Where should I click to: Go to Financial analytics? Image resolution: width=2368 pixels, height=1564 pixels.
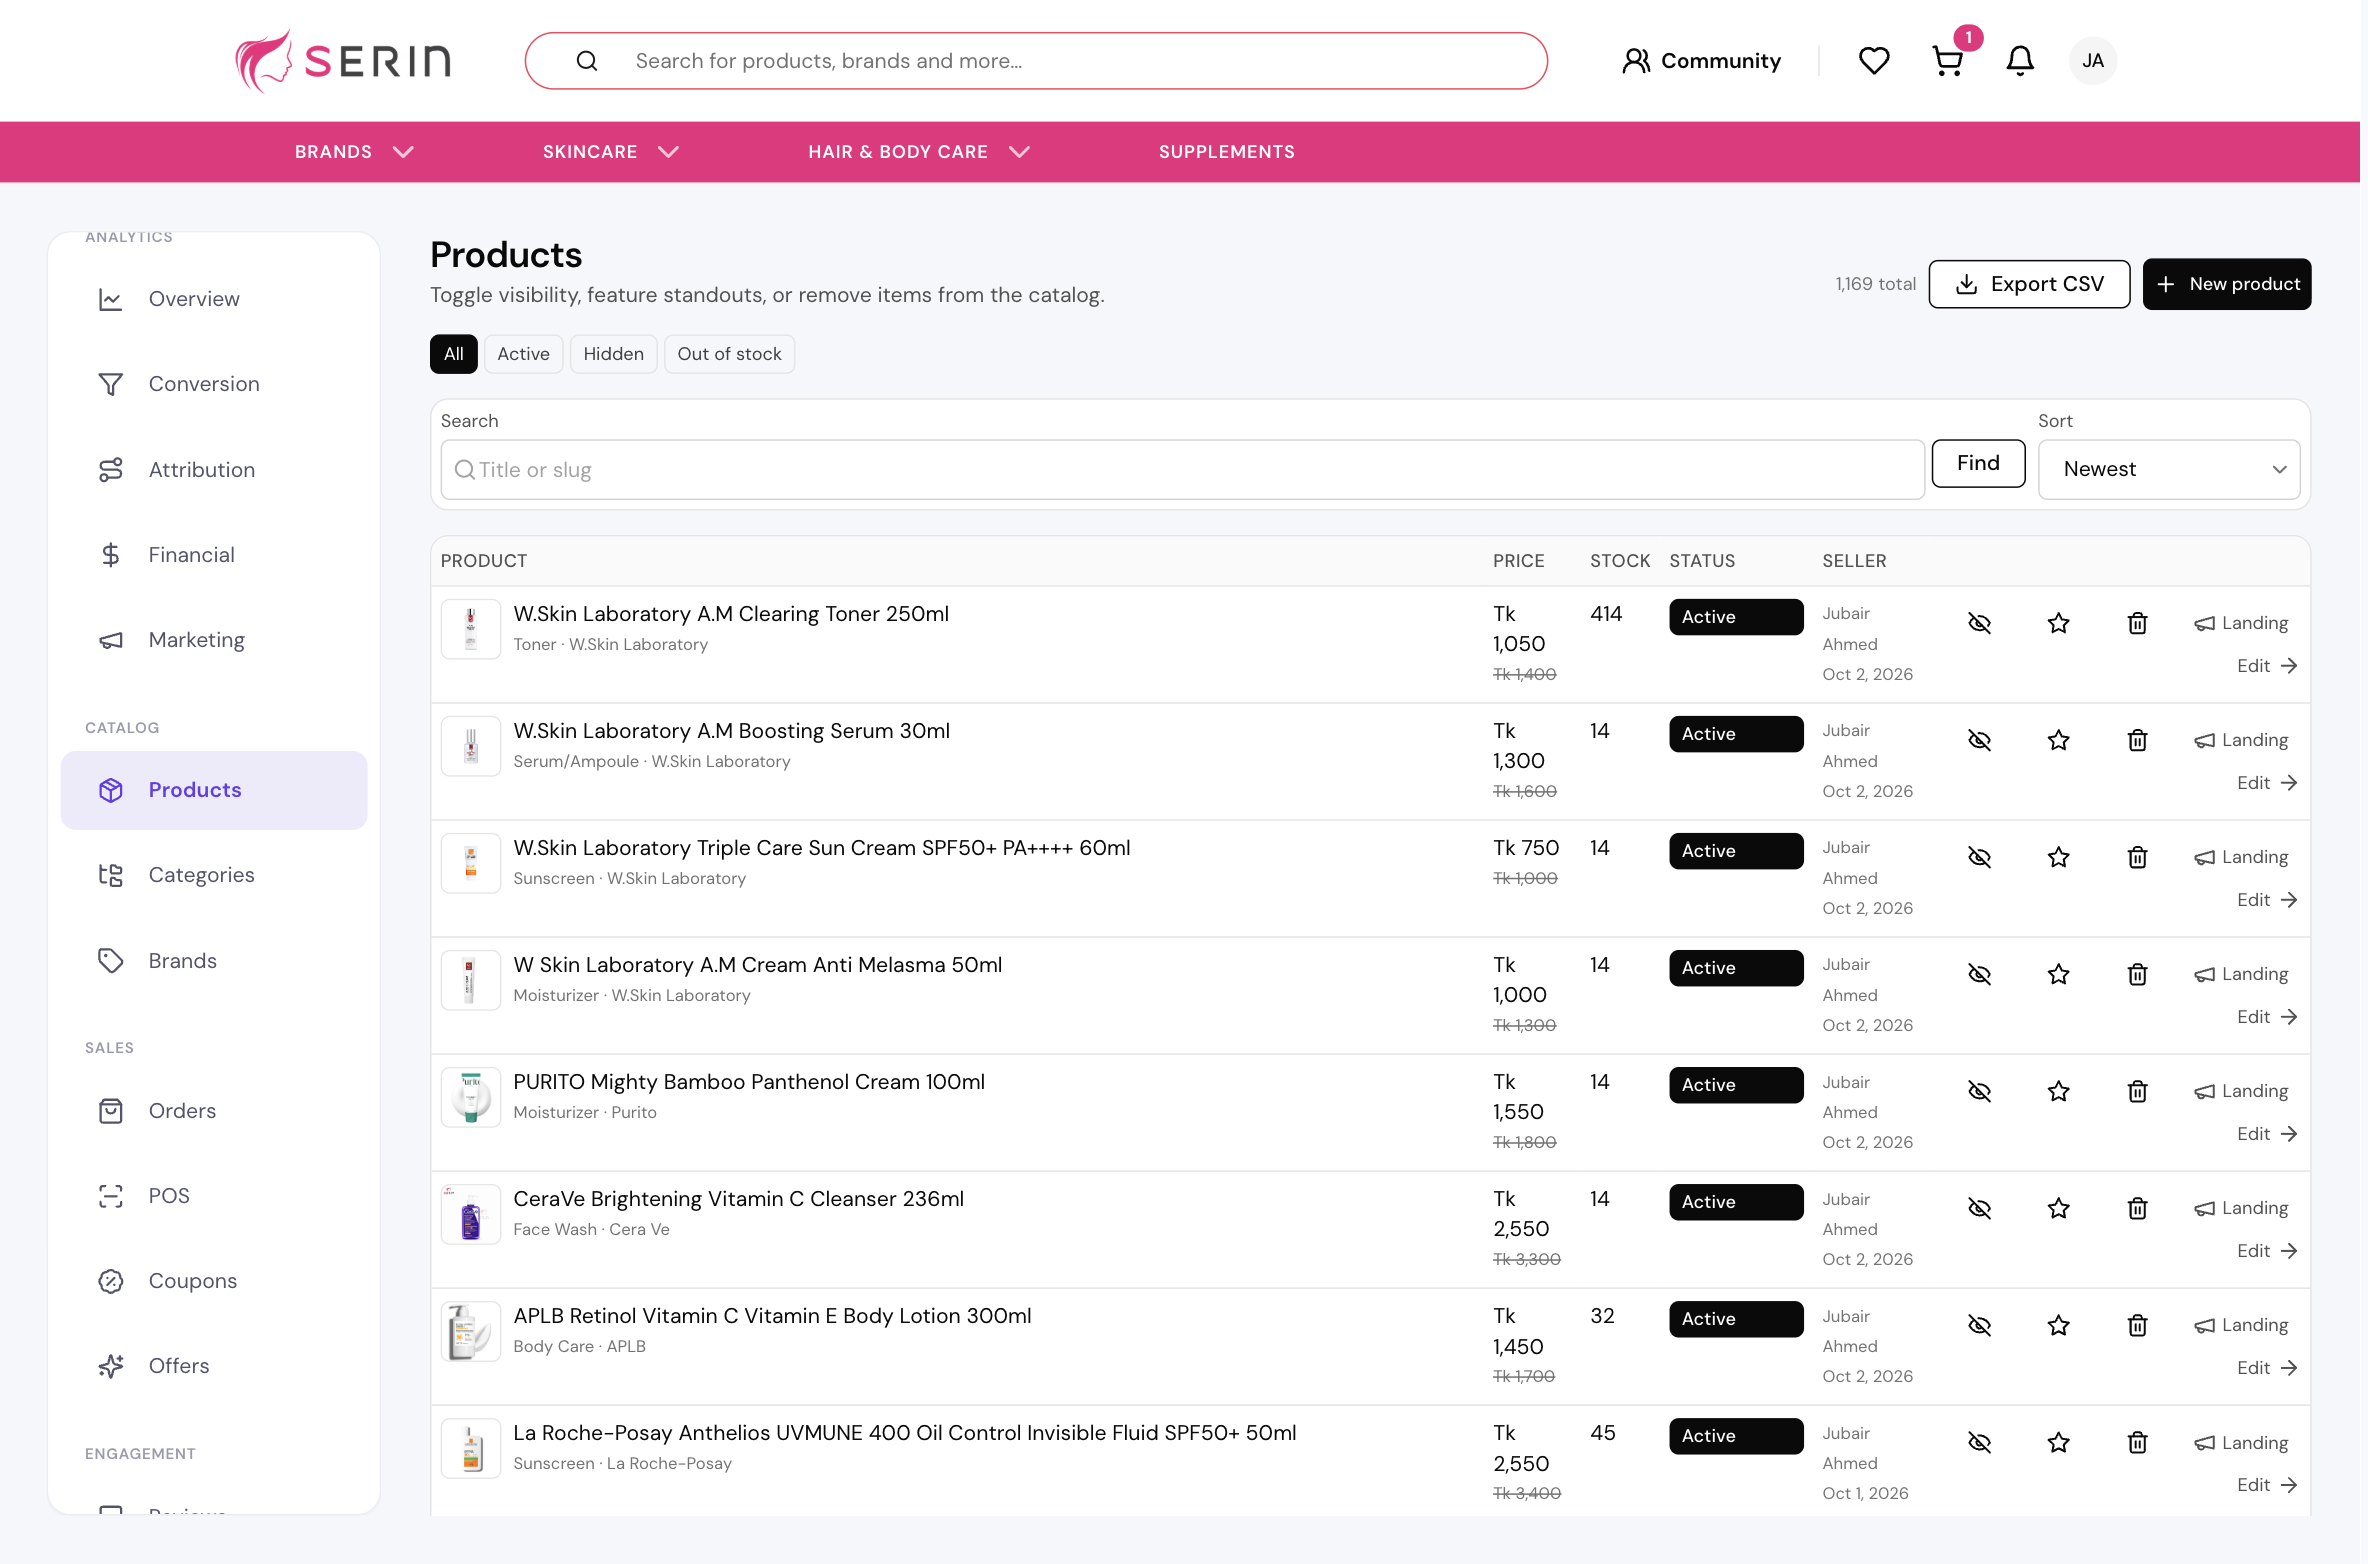point(214,555)
